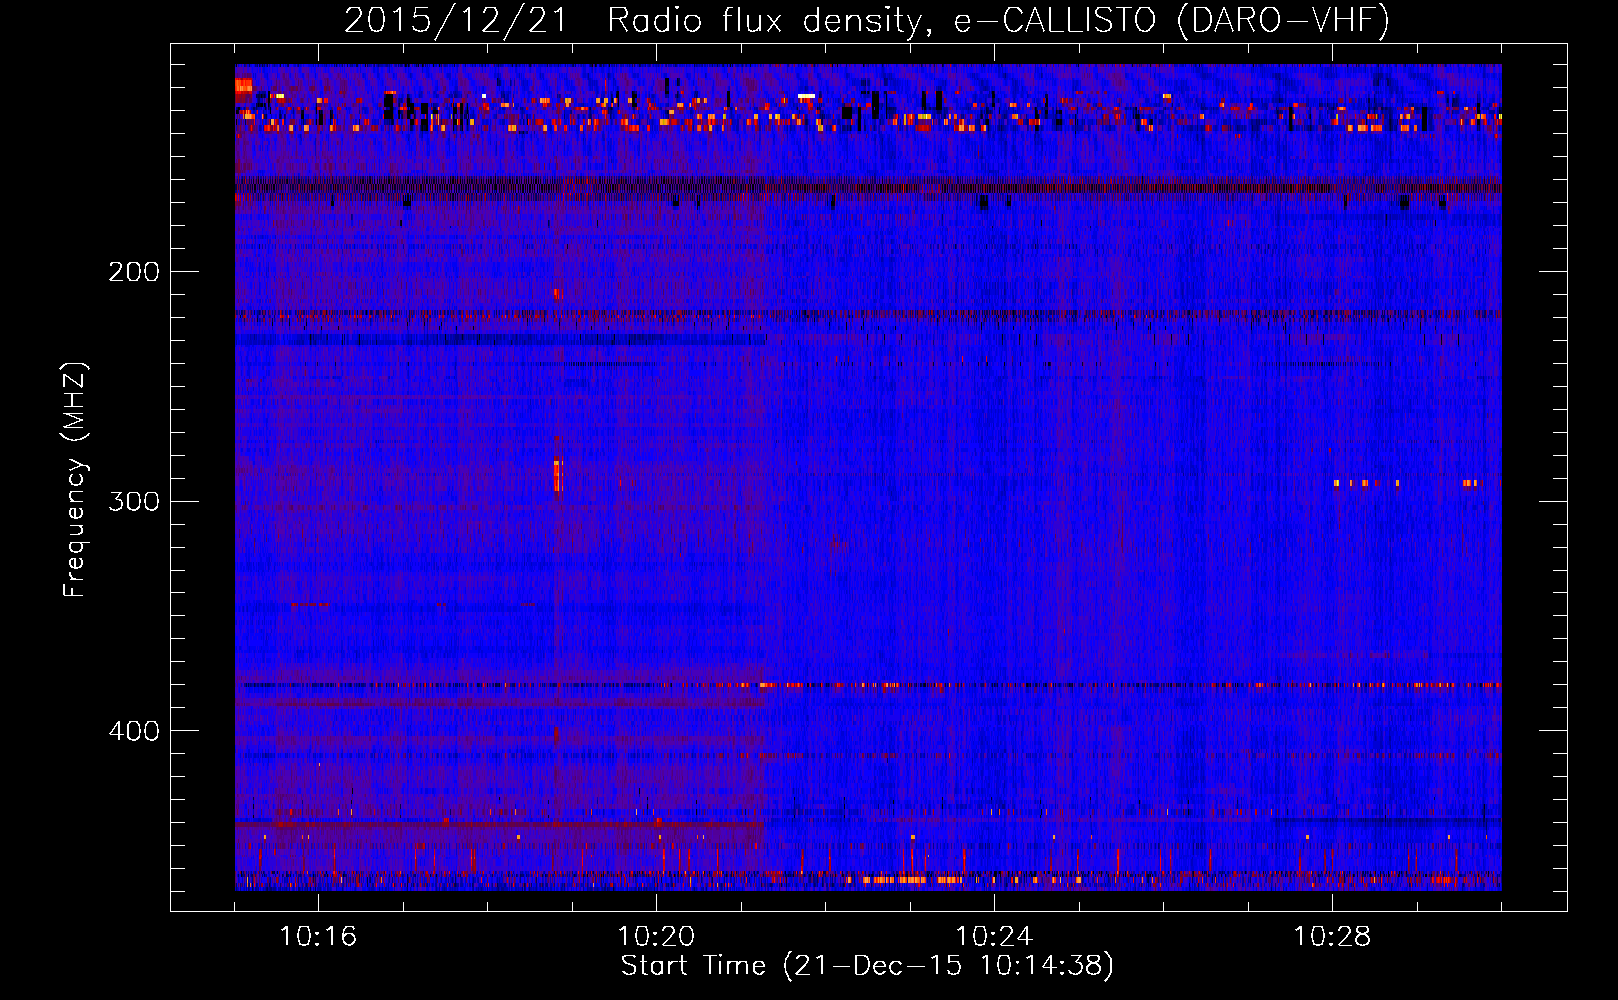Click the 'Start Time (21-Dec-15 10:14:38)' label
Image resolution: width=1618 pixels, height=1000 pixels.
(867, 966)
